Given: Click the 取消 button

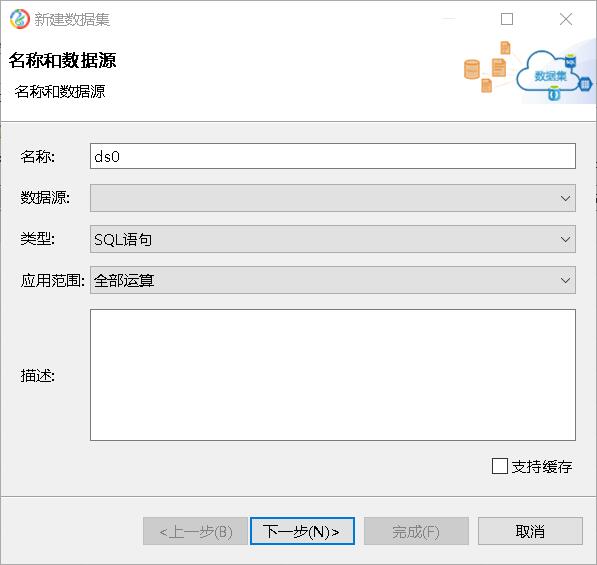Looking at the screenshot, I should click(530, 531).
